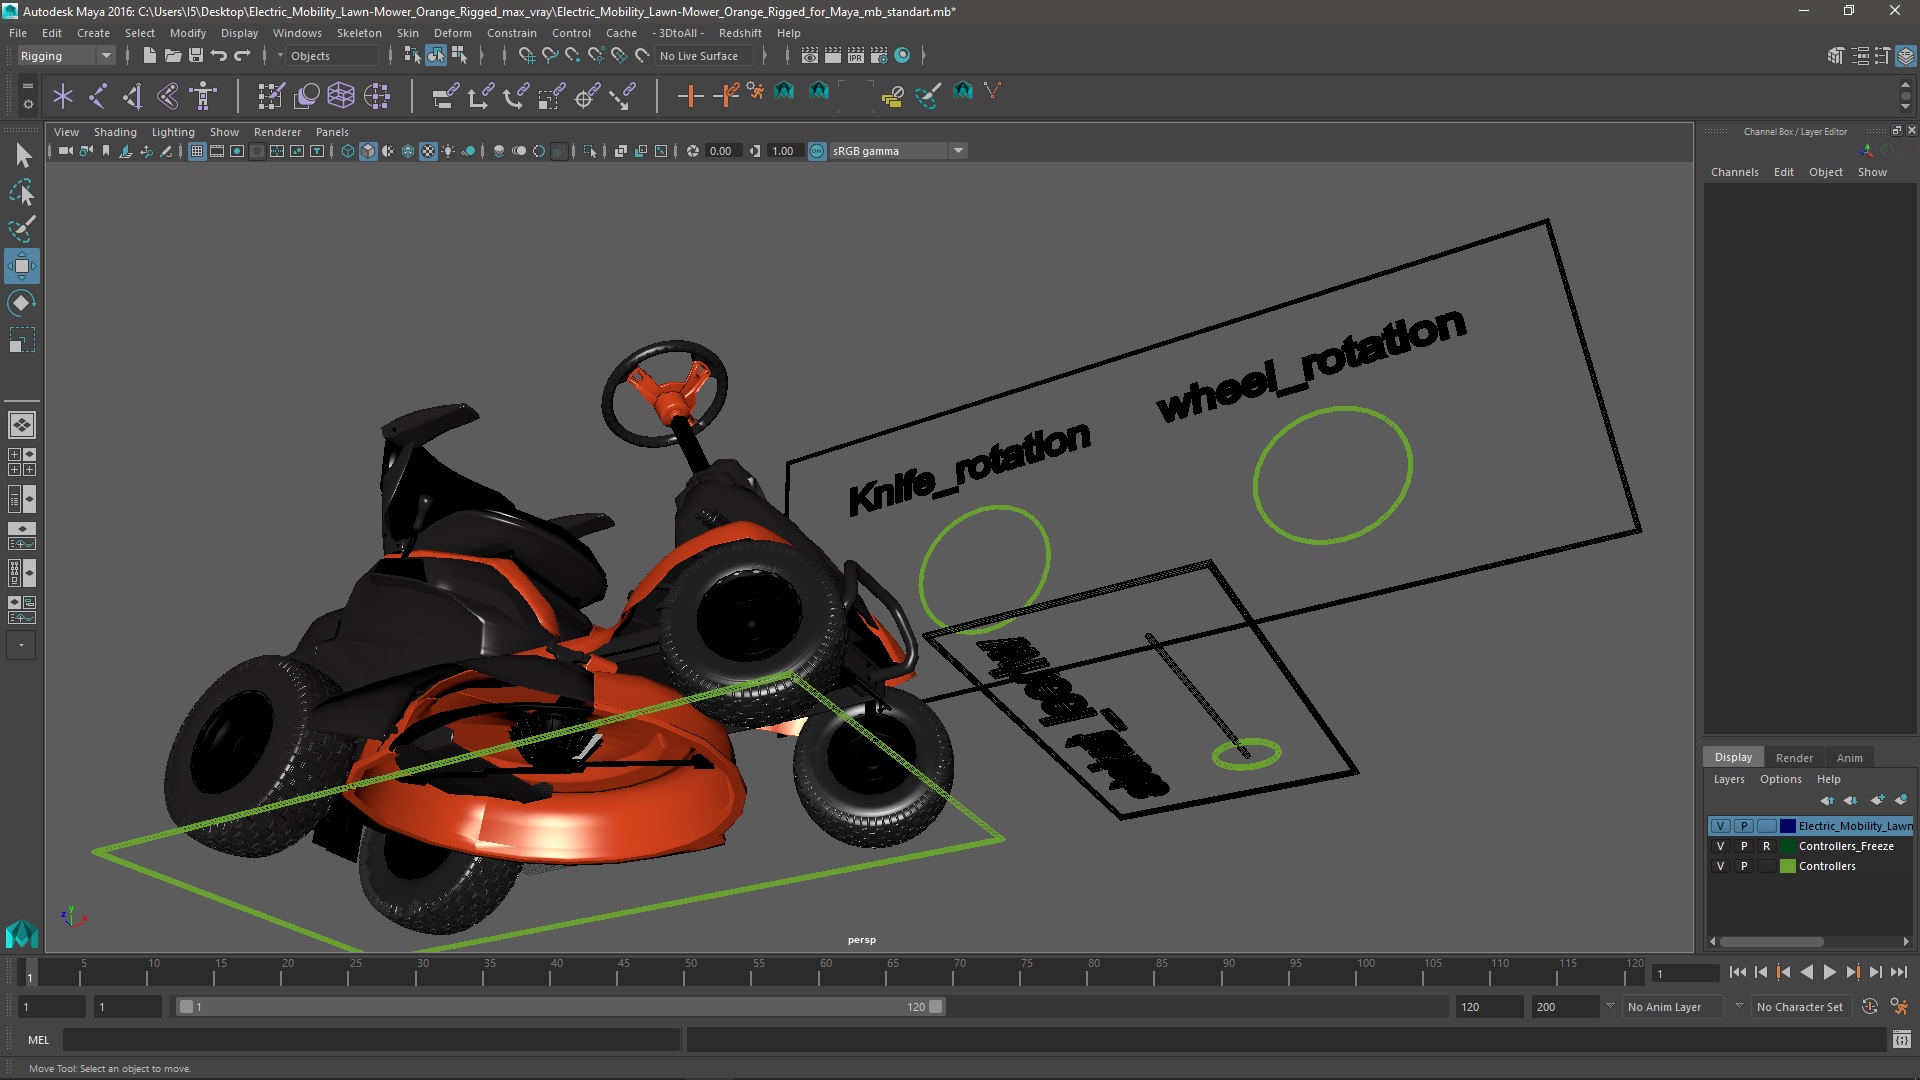Image resolution: width=1920 pixels, height=1080 pixels.
Task: Activate the Paint Selection tool
Action: coord(21,229)
